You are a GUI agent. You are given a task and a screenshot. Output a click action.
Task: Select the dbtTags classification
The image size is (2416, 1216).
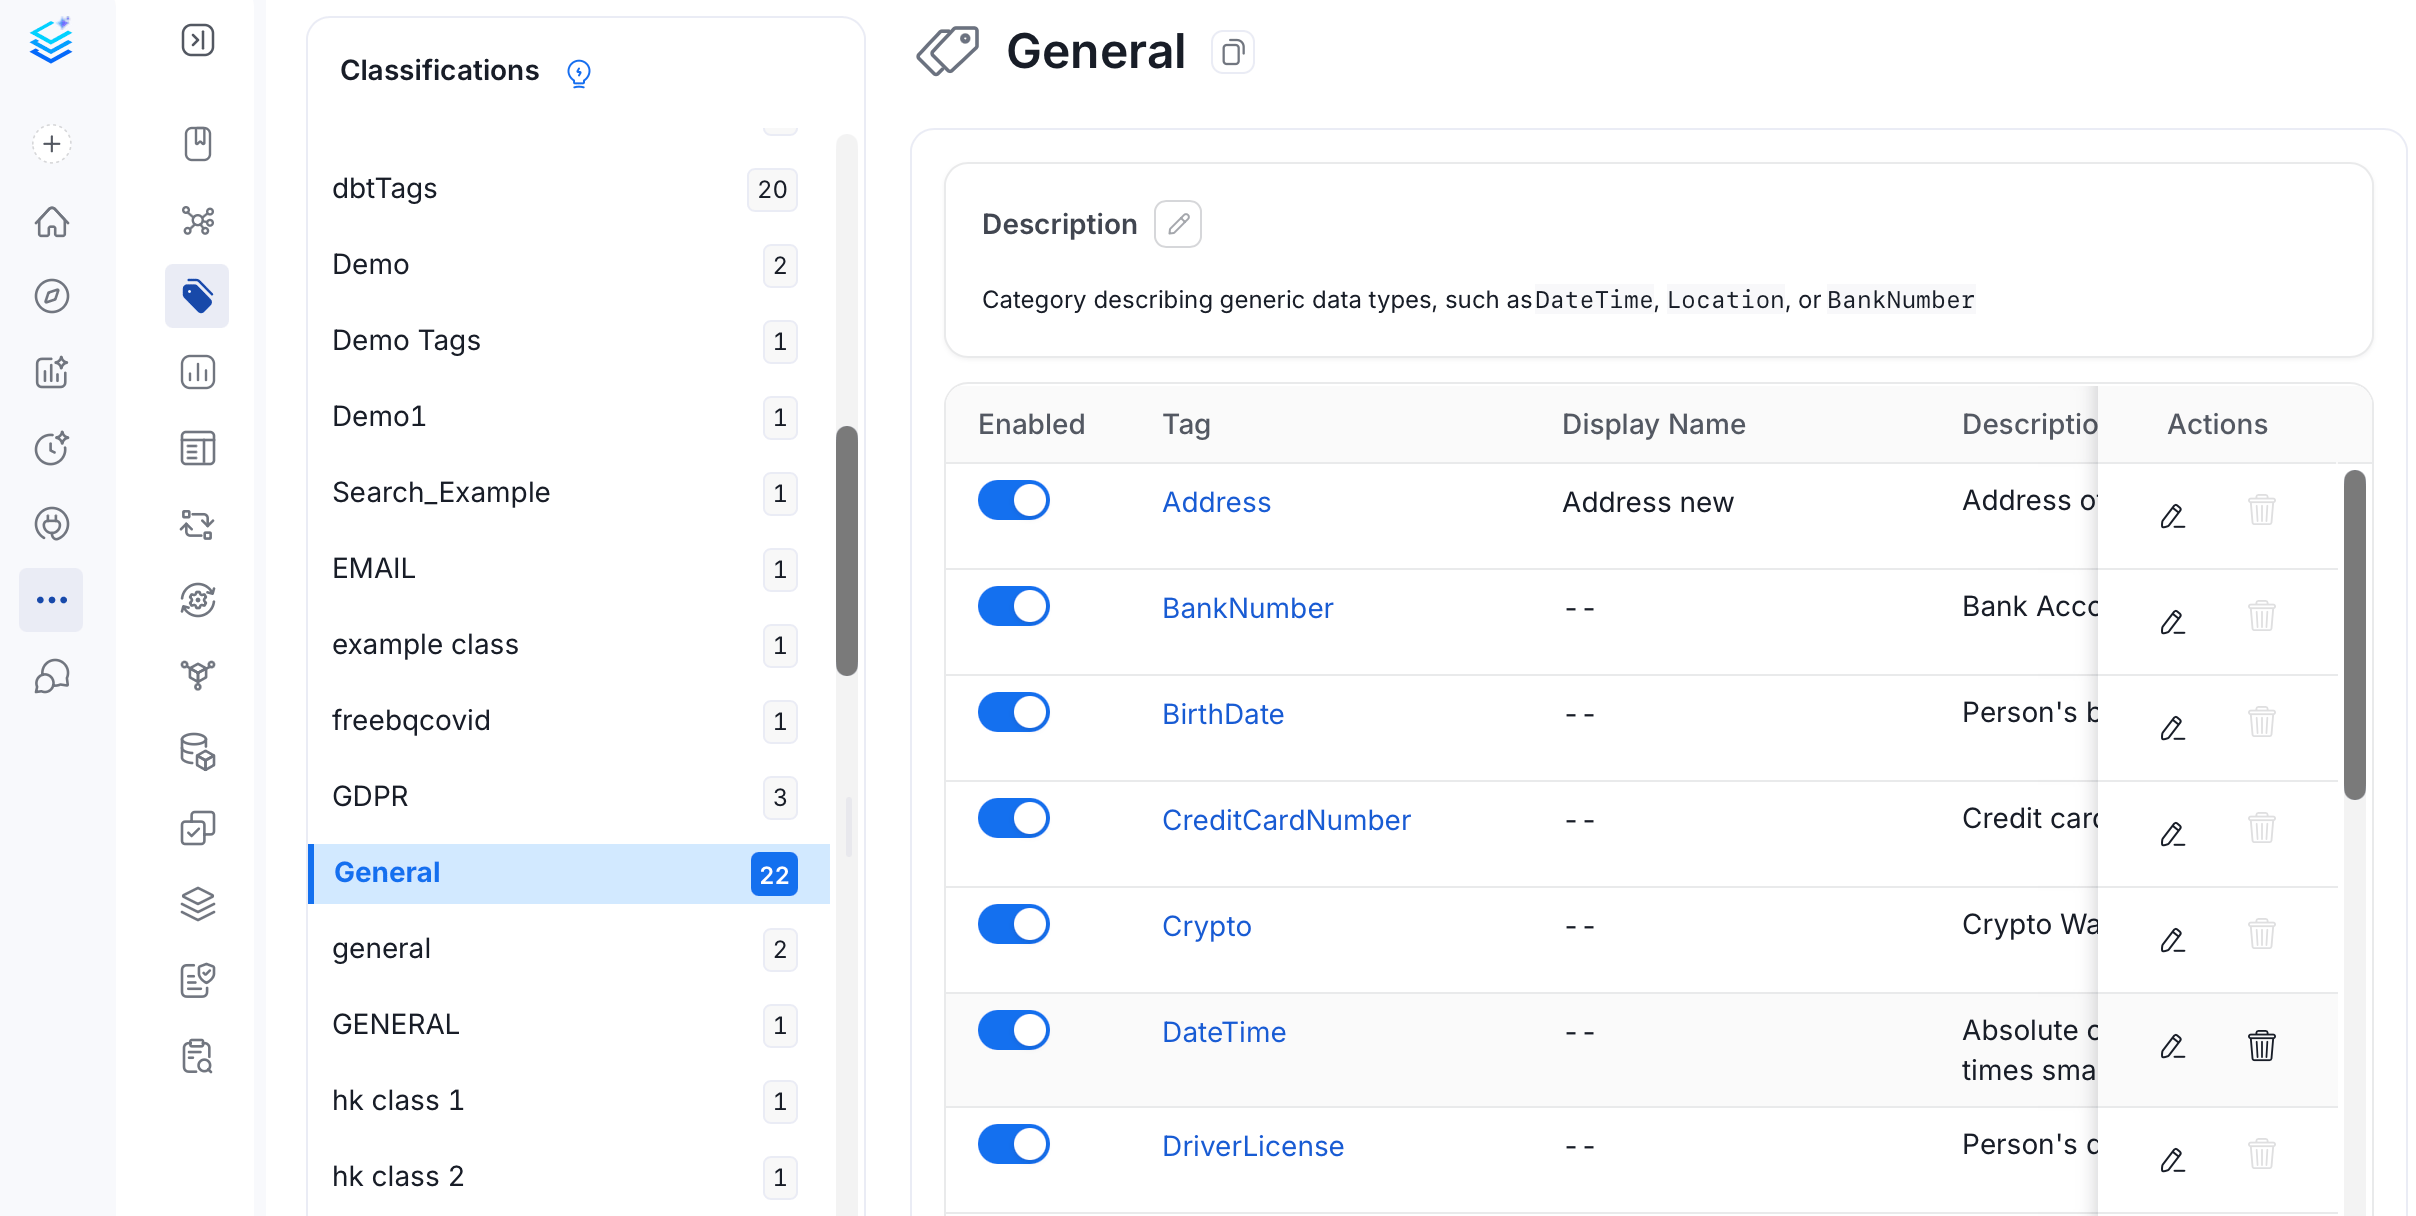pos(569,188)
